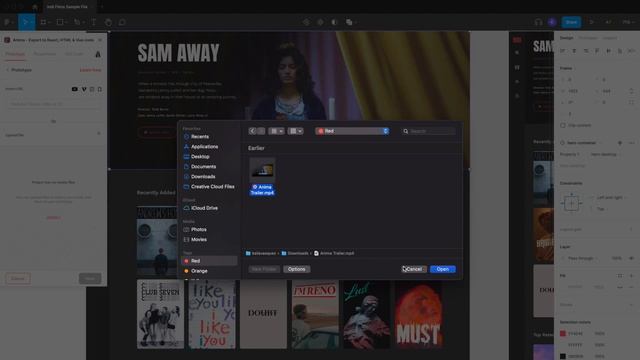Select the Move tool in Figma toolbar
640x360 pixels.
click(26, 22)
